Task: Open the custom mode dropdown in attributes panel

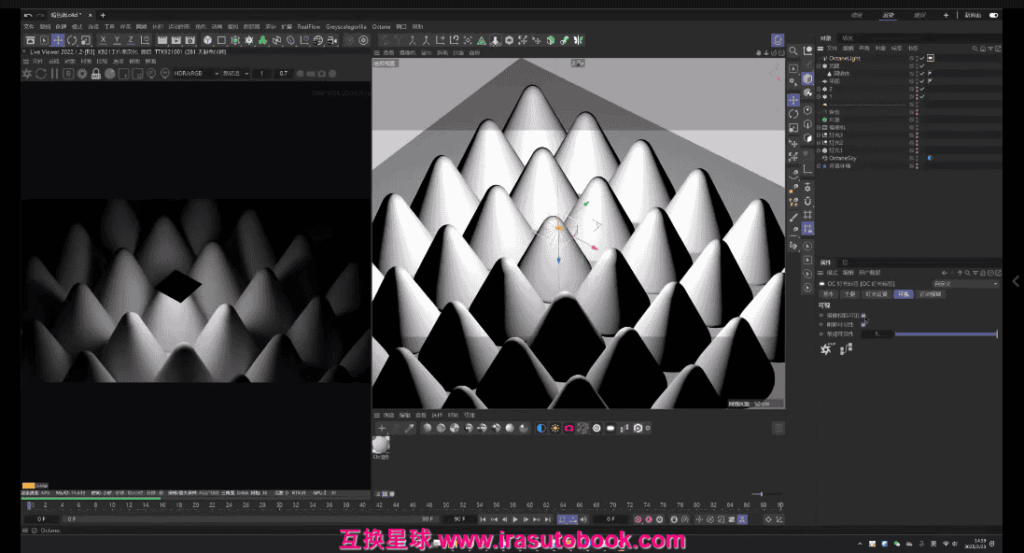Action: pyautogui.click(x=965, y=284)
